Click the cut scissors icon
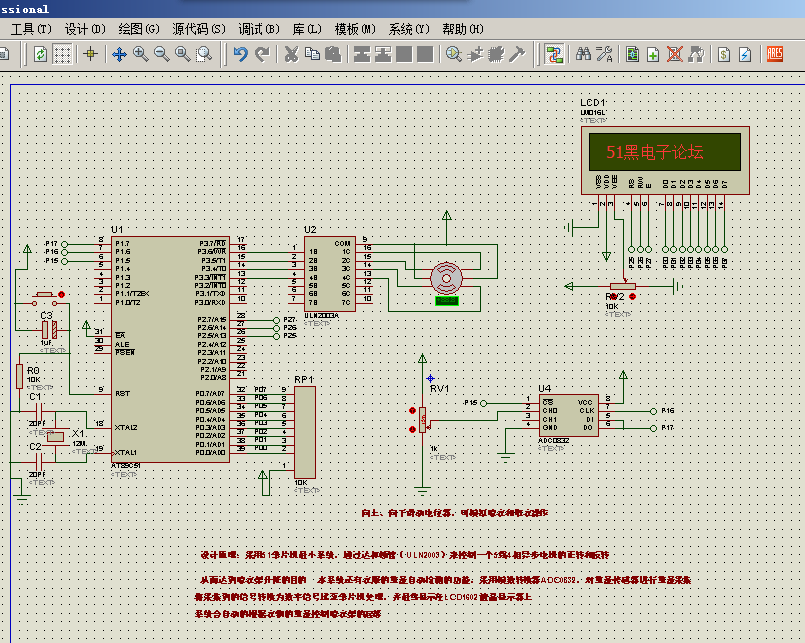Image resolution: width=805 pixels, height=643 pixels. (291, 54)
